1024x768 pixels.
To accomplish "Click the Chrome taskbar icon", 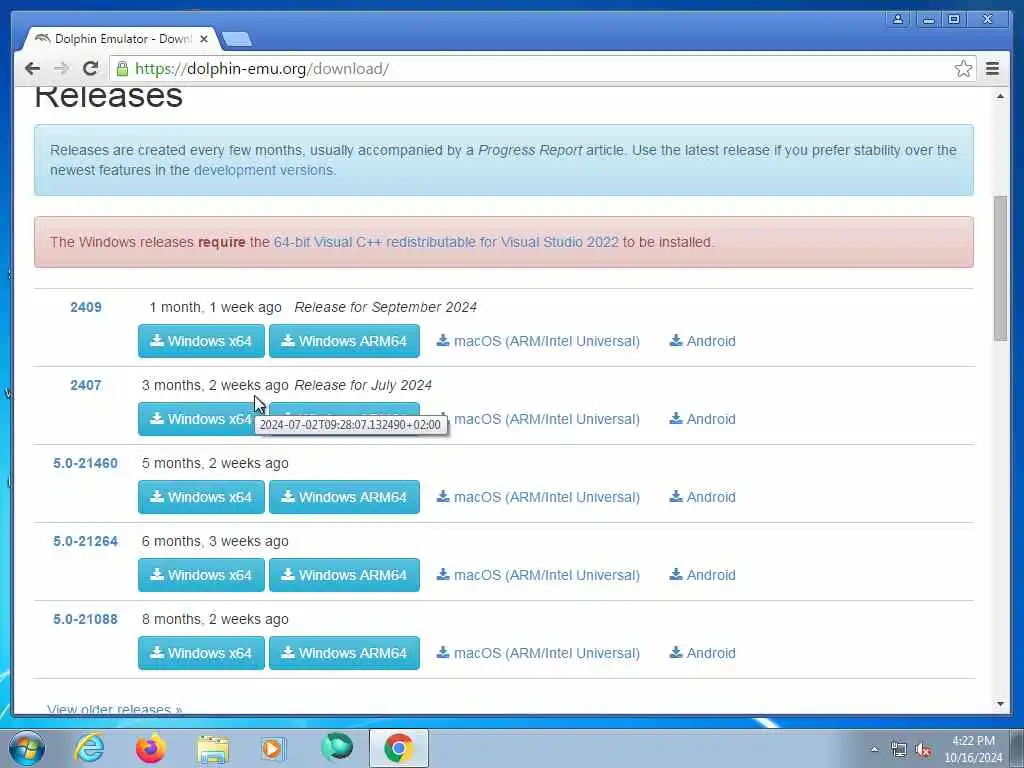I will coord(398,748).
